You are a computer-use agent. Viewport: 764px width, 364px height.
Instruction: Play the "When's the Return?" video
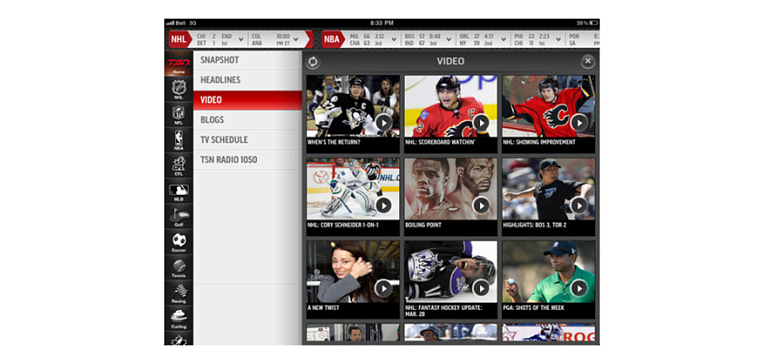(x=384, y=122)
